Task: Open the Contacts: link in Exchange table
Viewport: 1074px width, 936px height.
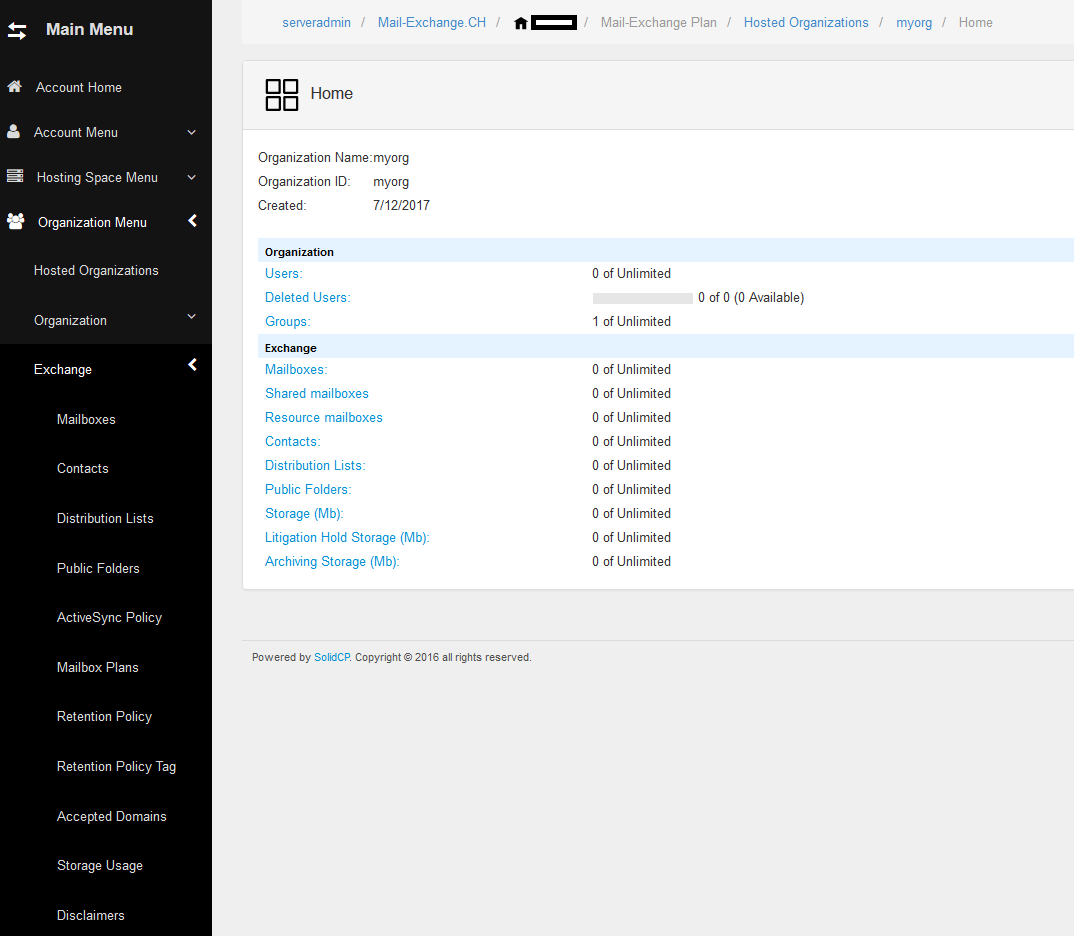Action: point(292,441)
